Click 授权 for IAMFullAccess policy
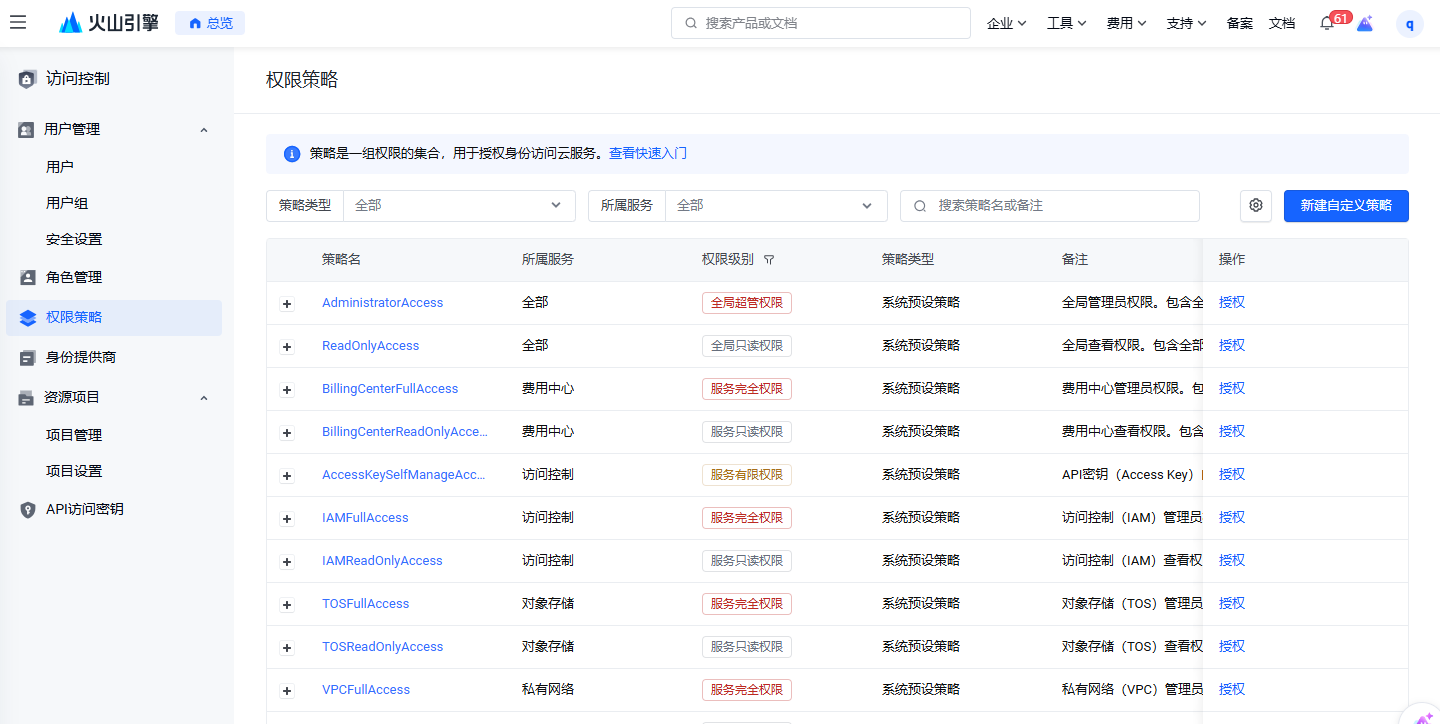 coord(1232,518)
